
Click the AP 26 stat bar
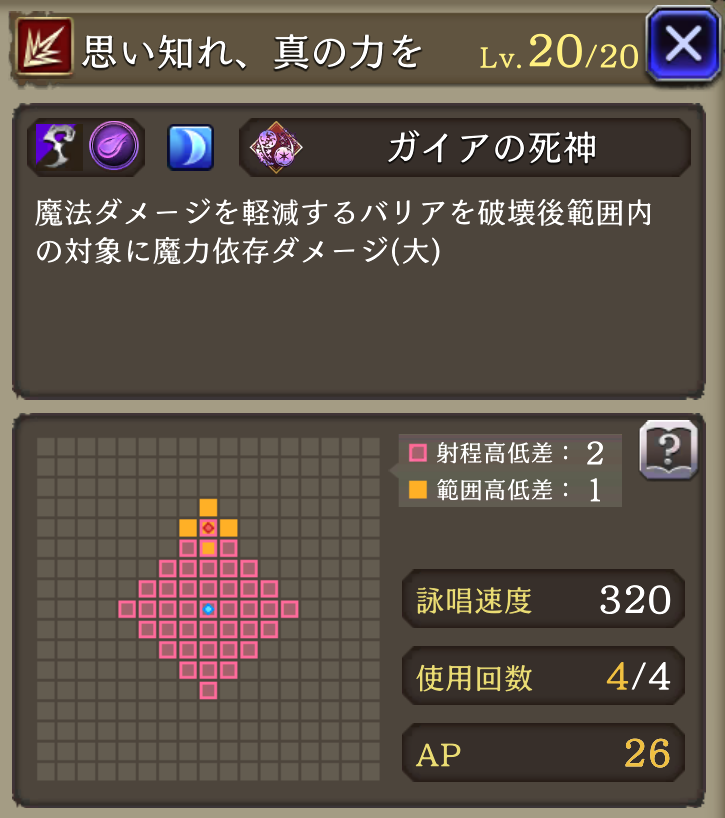pyautogui.click(x=543, y=752)
